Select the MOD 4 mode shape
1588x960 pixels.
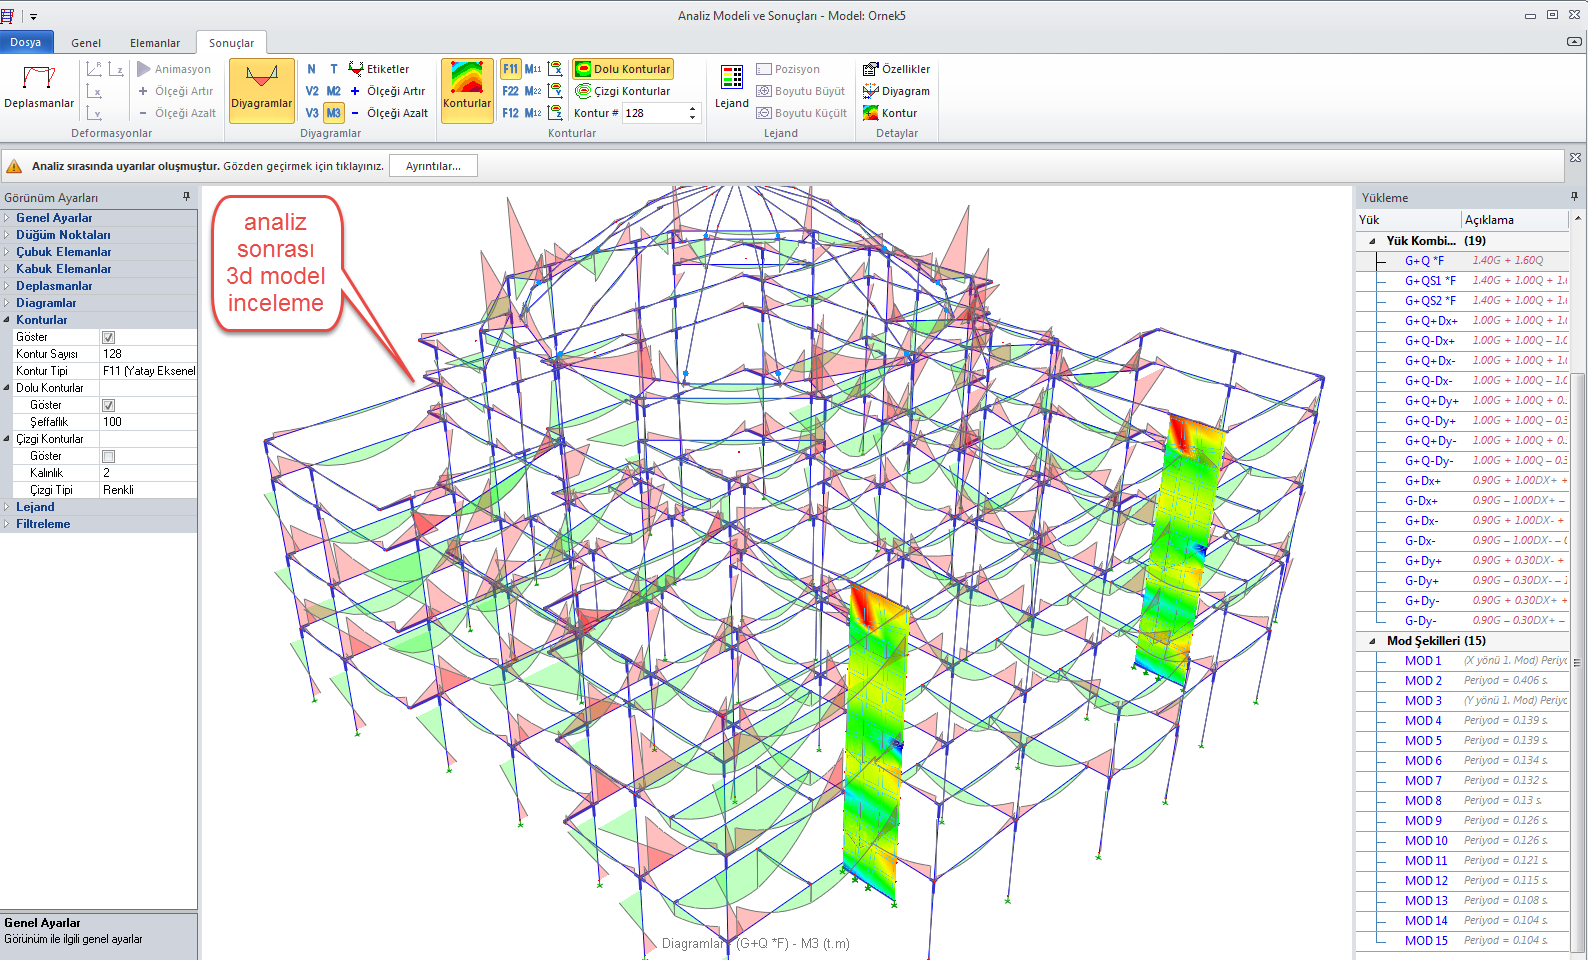pos(1423,721)
